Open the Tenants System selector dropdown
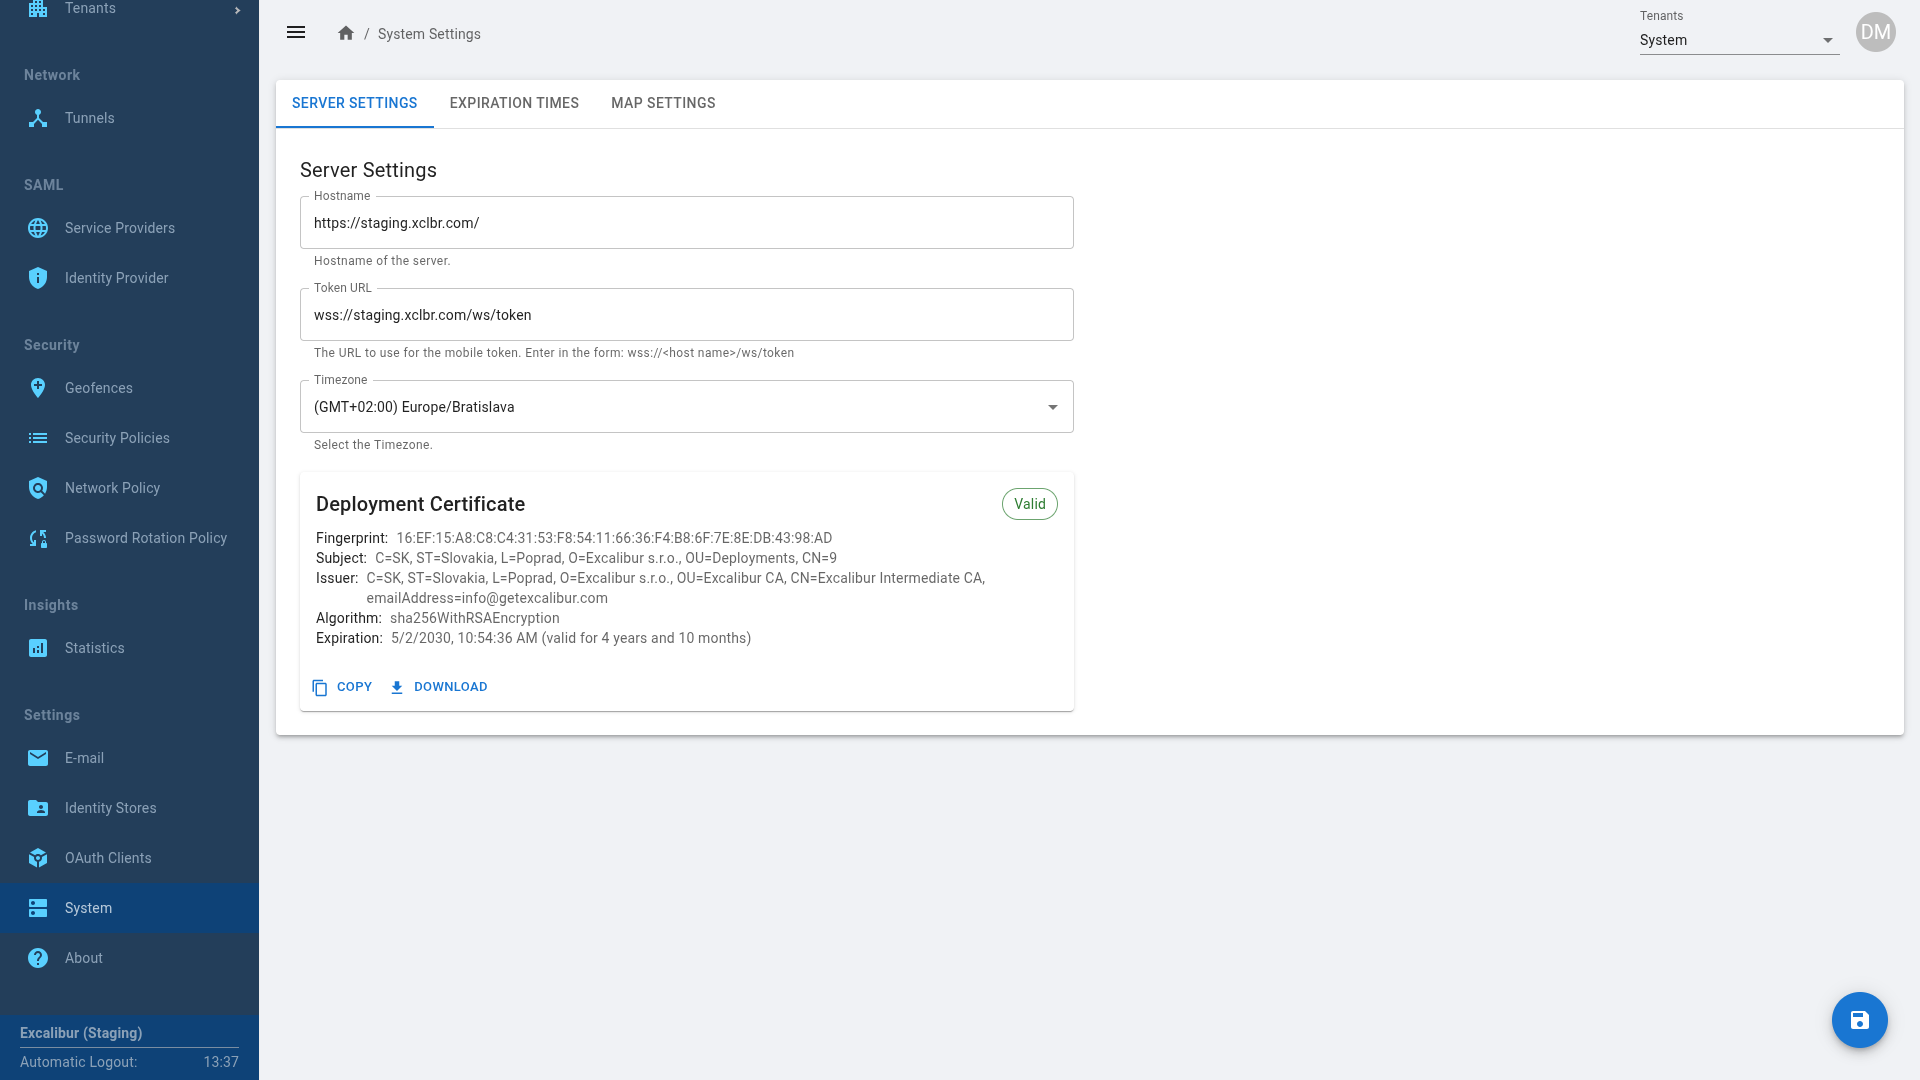Image resolution: width=1920 pixels, height=1080 pixels. [1738, 40]
